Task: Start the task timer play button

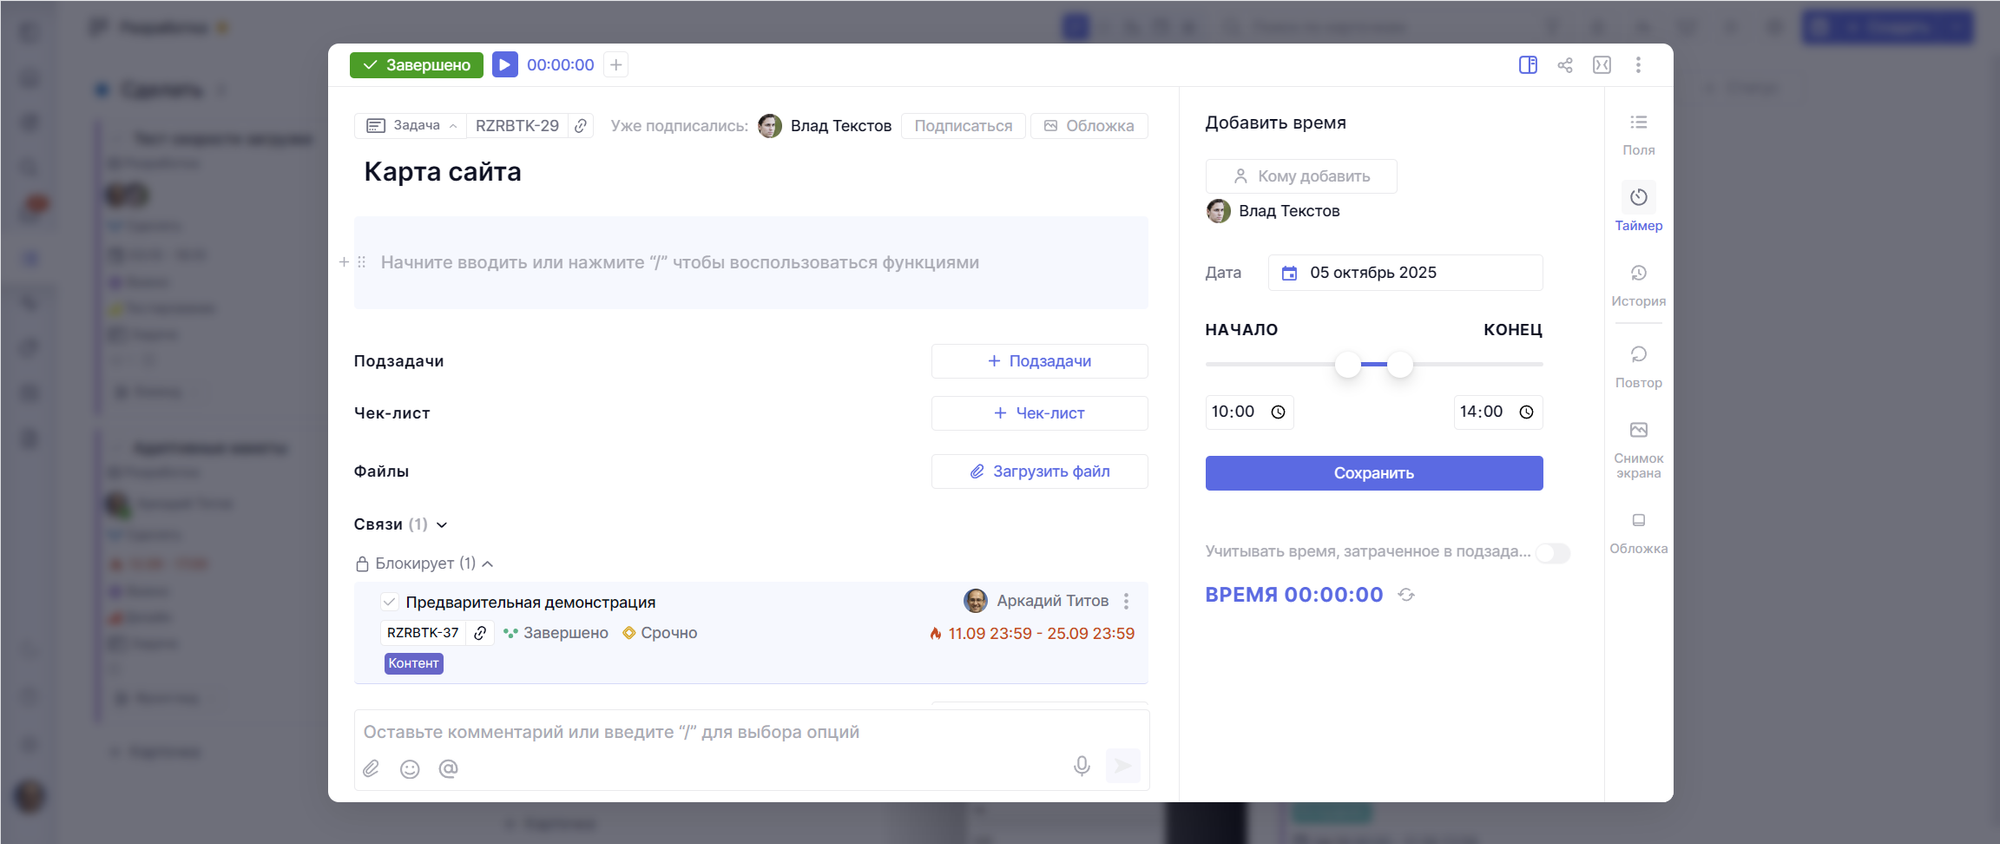Action: click(505, 65)
